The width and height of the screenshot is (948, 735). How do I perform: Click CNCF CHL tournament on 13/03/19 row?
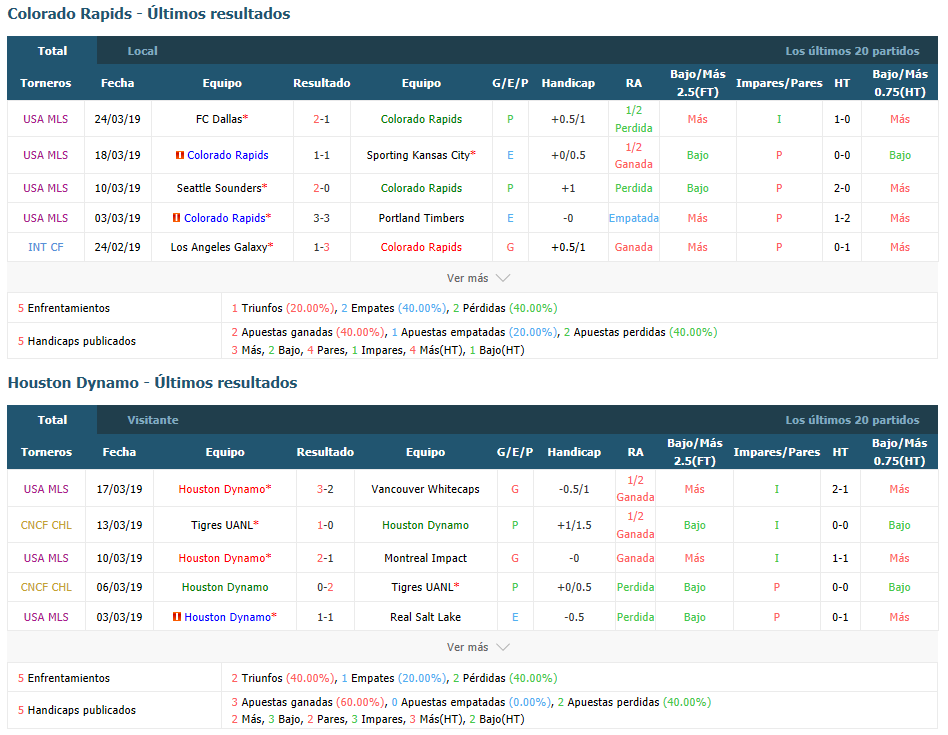(x=46, y=525)
